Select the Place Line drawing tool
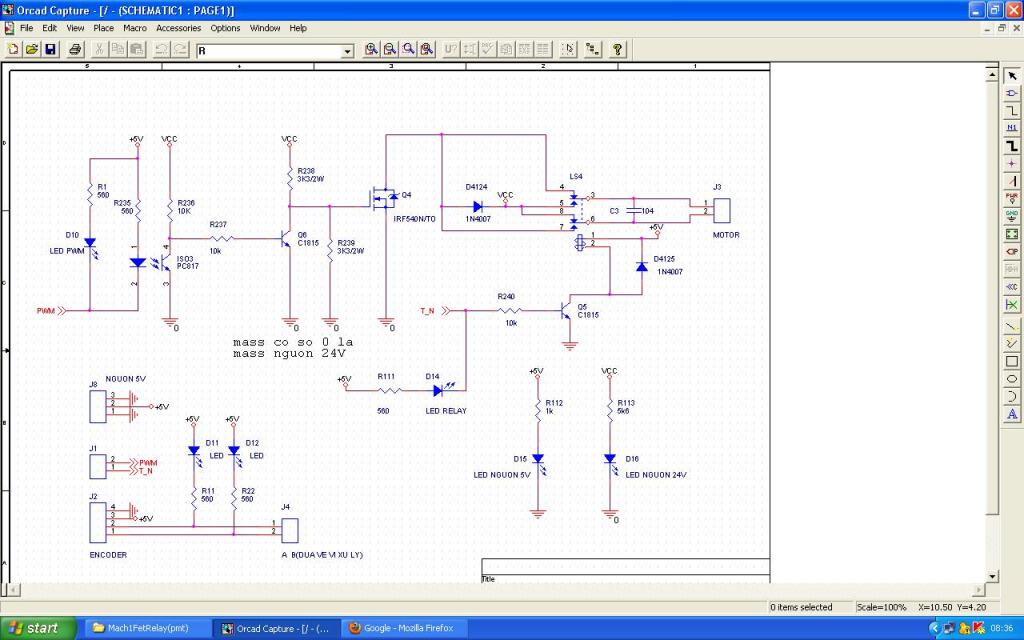This screenshot has width=1024, height=640. 1012,326
